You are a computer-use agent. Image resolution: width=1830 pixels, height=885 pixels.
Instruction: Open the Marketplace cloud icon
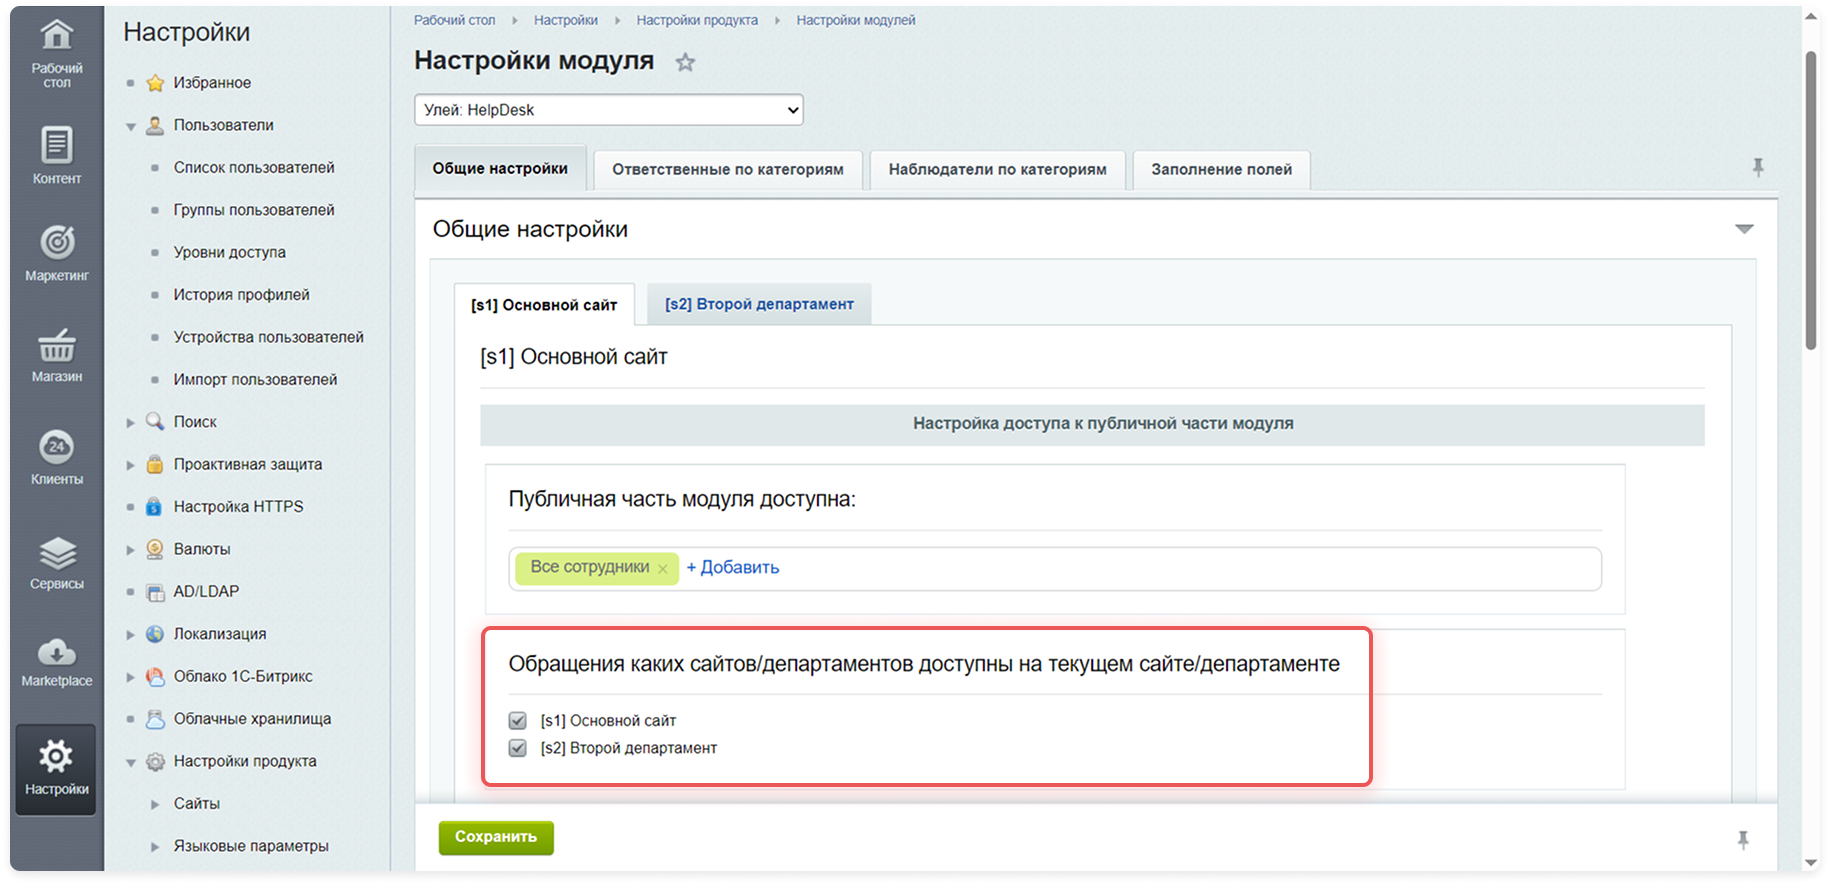pyautogui.click(x=57, y=652)
